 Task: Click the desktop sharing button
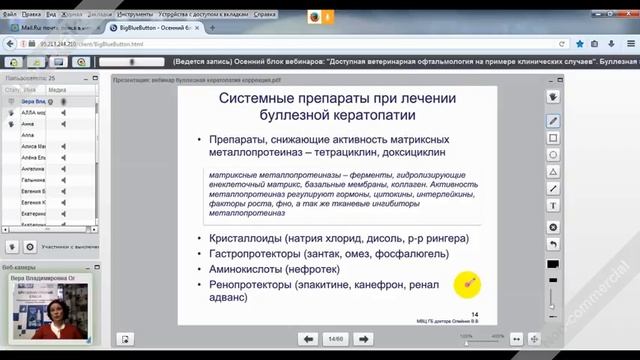58,62
